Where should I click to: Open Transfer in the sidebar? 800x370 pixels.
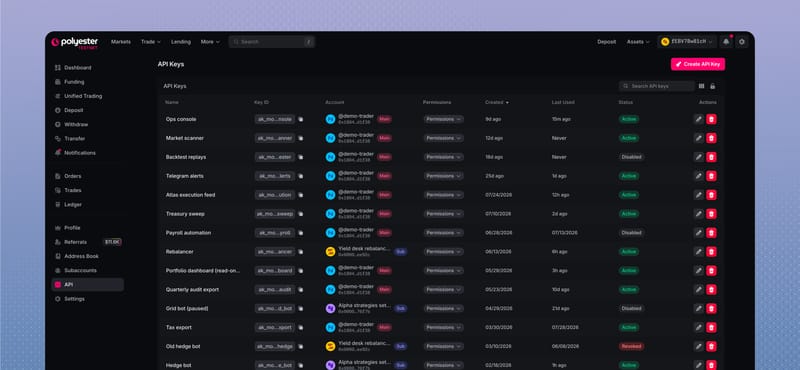(x=88, y=139)
